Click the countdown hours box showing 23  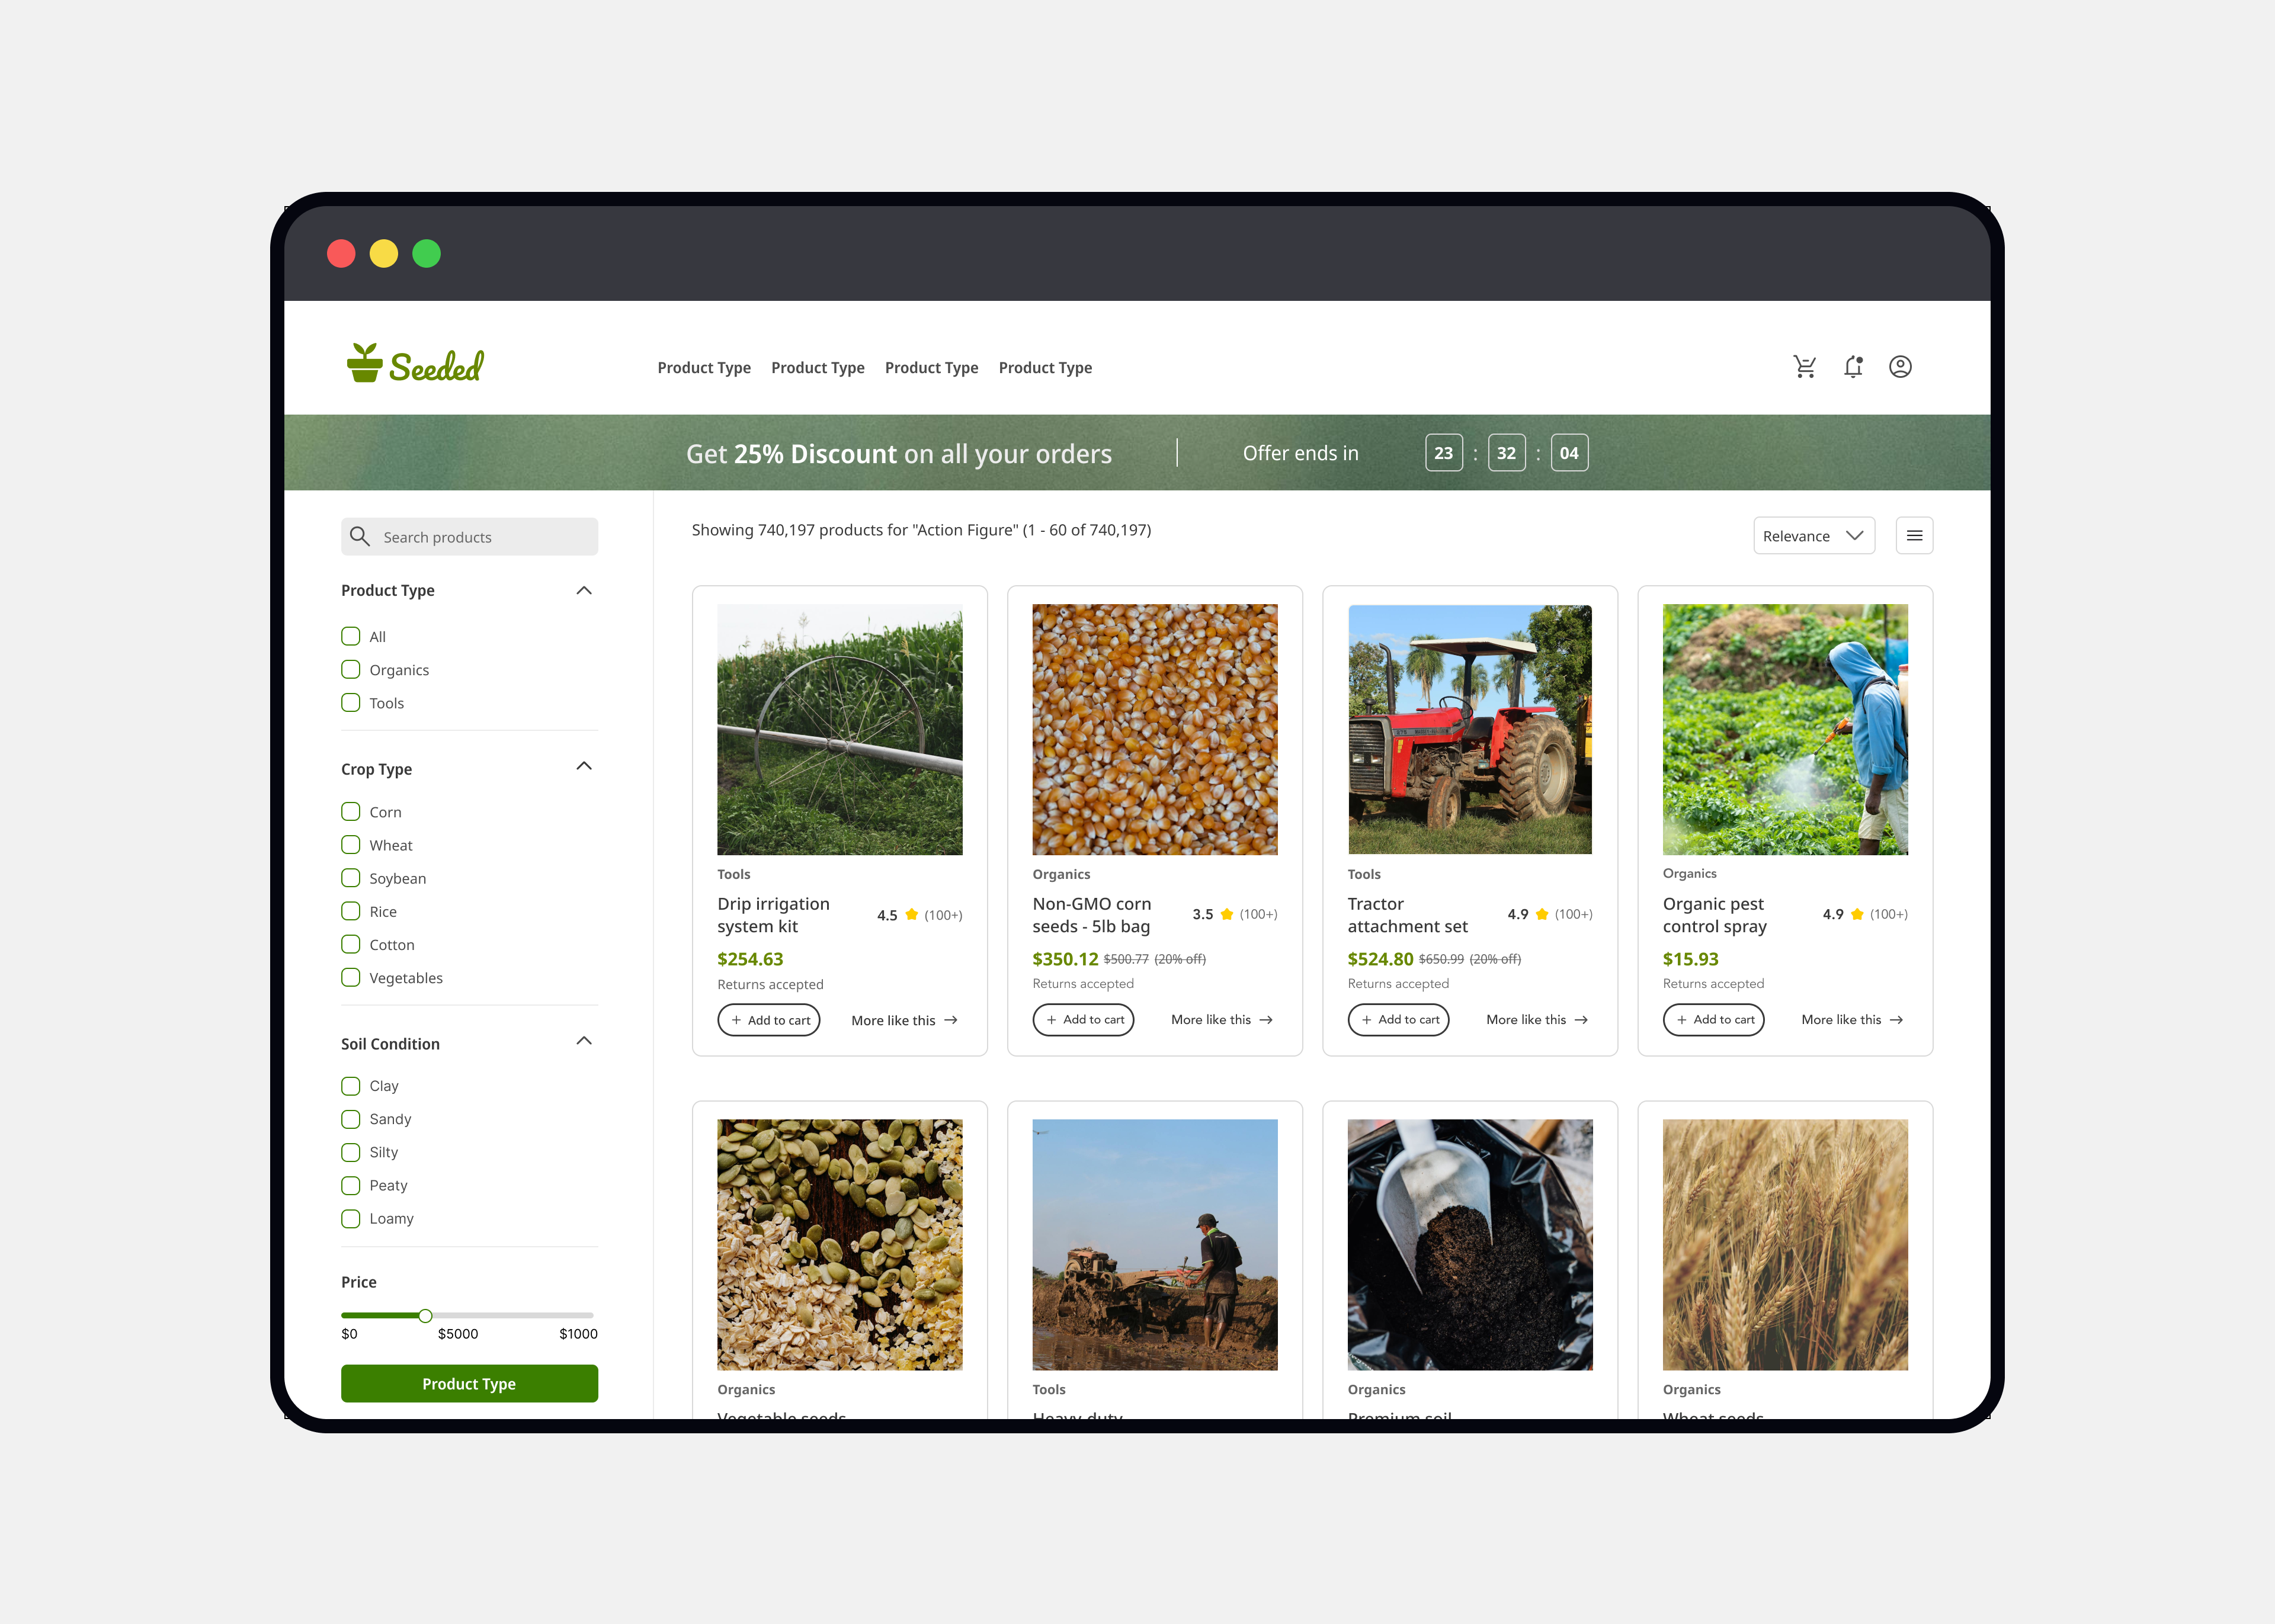pos(1443,453)
